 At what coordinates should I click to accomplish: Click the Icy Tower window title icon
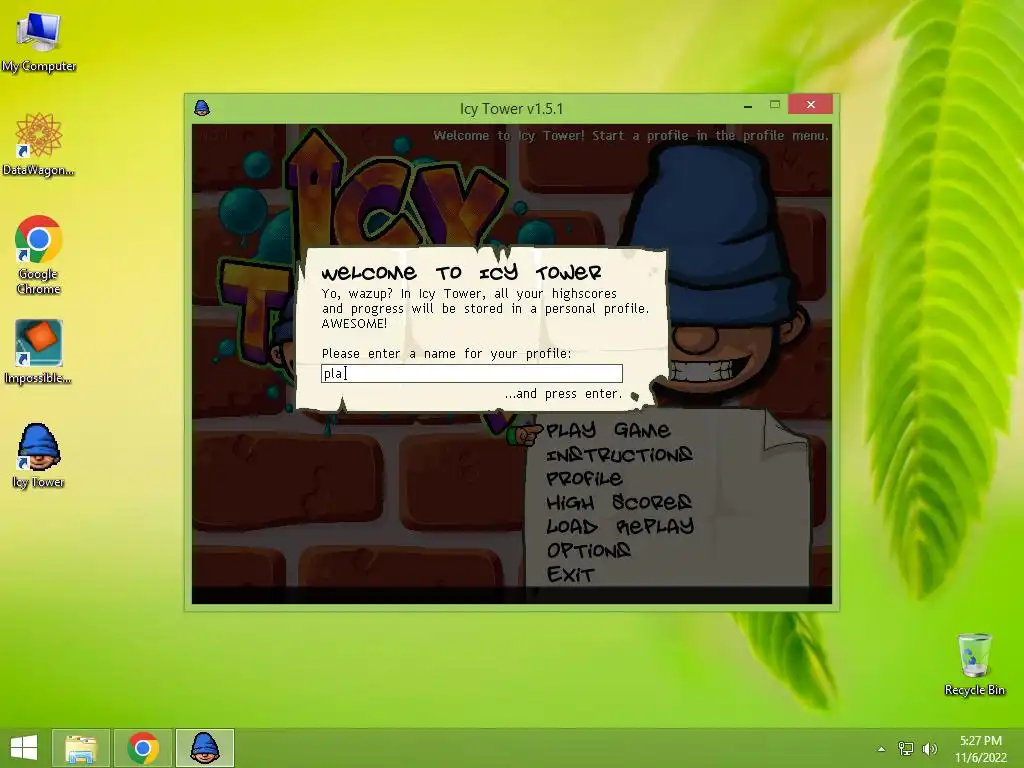202,108
